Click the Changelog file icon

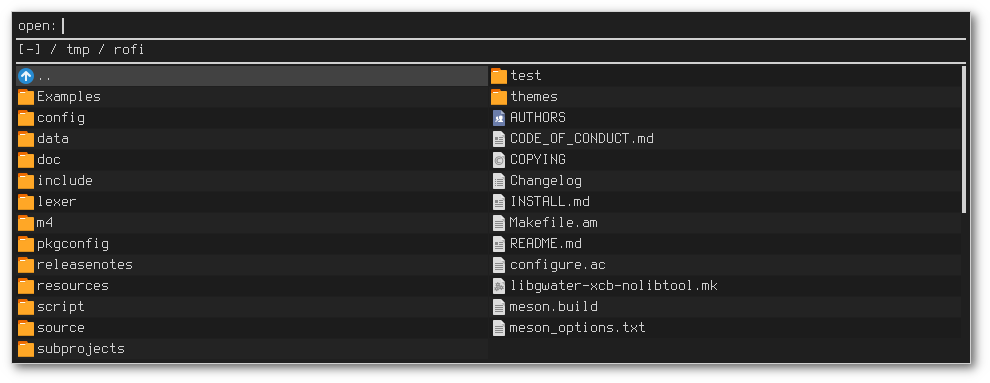click(x=499, y=181)
